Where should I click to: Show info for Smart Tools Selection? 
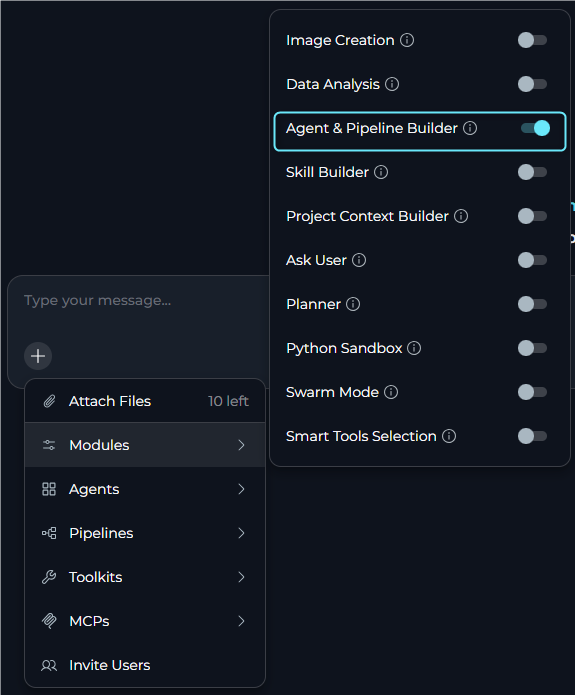[x=449, y=436]
